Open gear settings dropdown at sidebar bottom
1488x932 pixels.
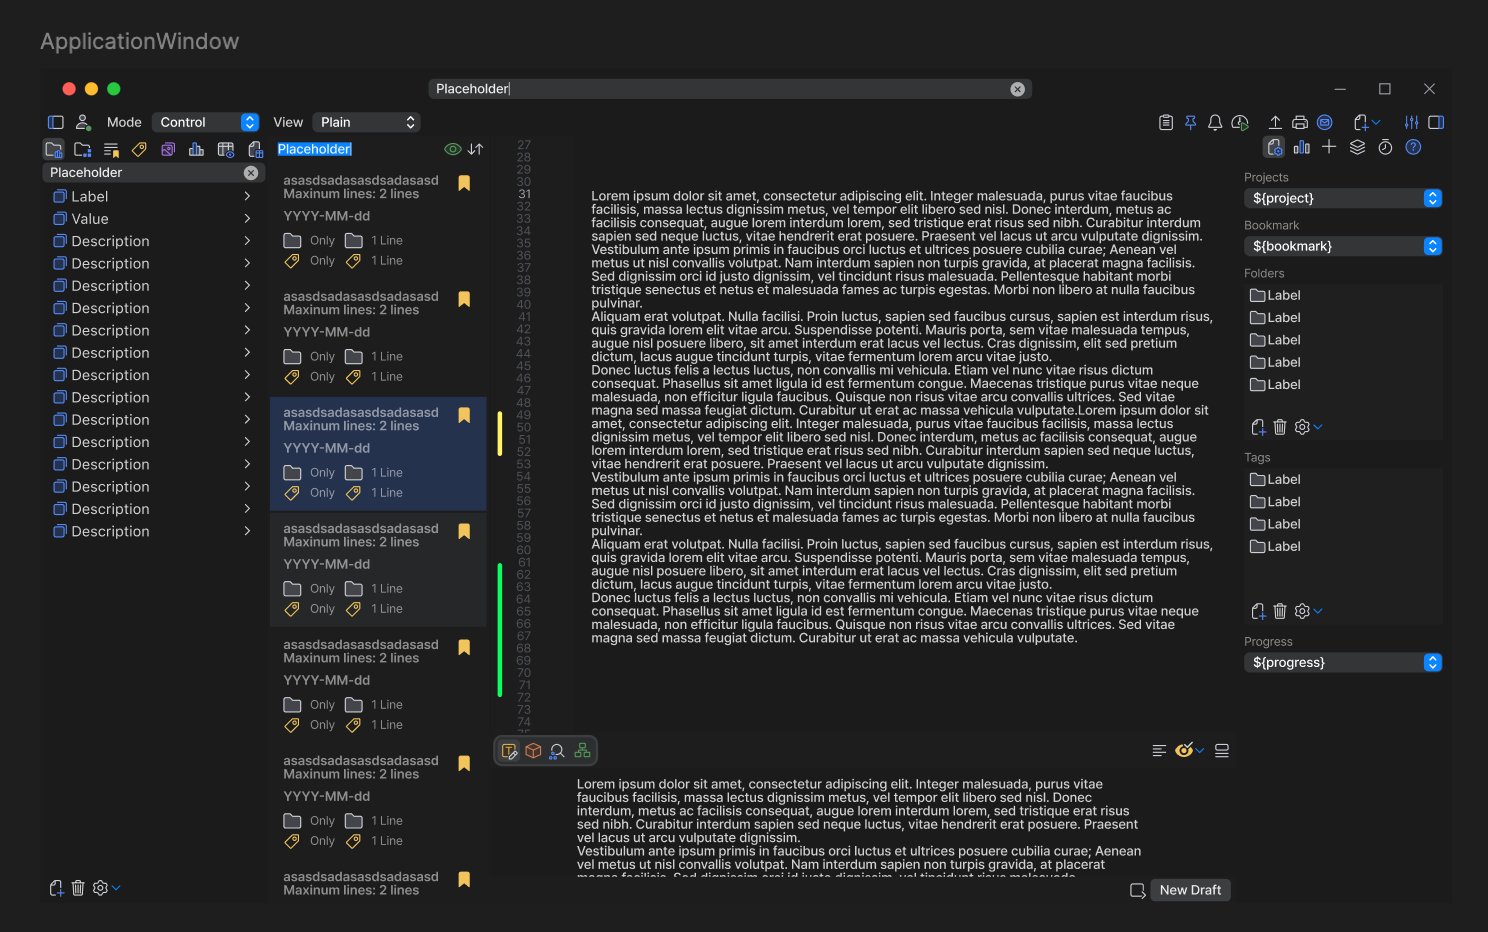[106, 888]
